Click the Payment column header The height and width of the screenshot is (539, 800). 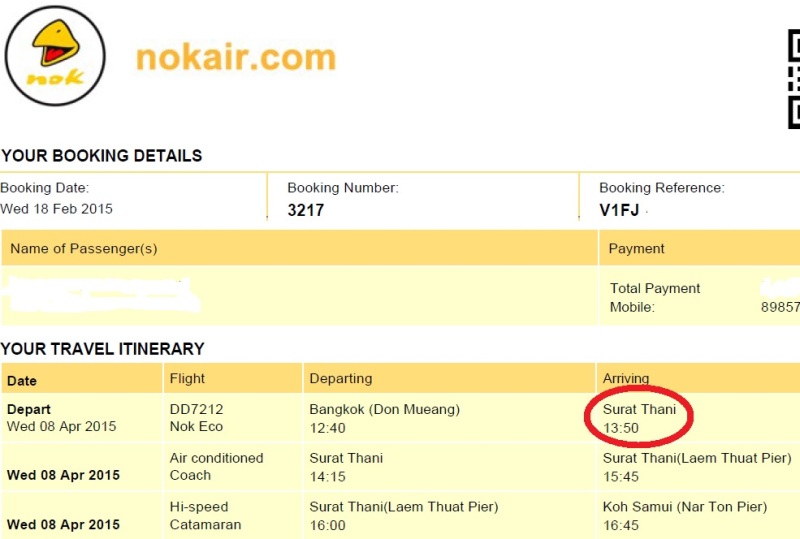[x=636, y=248]
